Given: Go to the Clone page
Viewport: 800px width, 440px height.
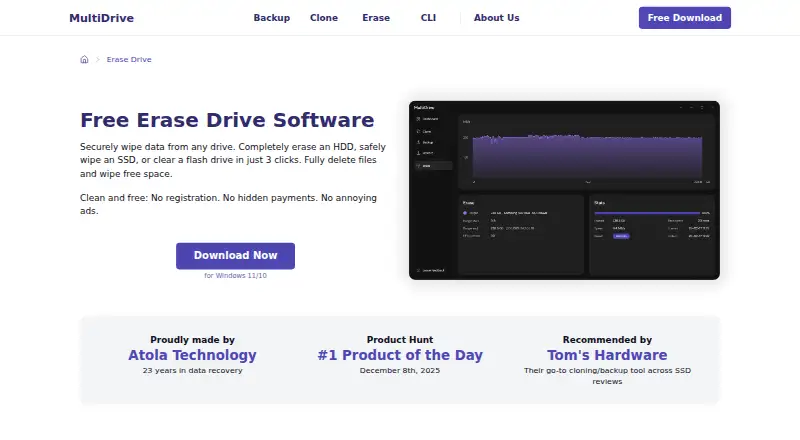Looking at the screenshot, I should pos(324,18).
